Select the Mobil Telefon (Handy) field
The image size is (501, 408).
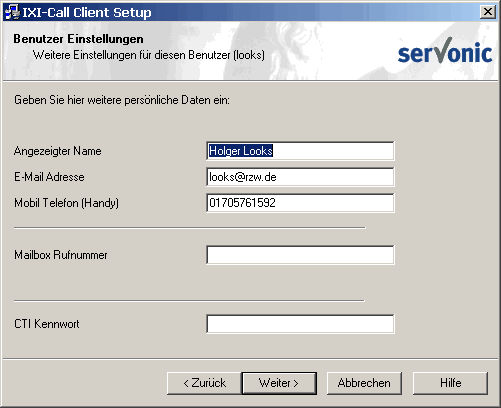300,203
